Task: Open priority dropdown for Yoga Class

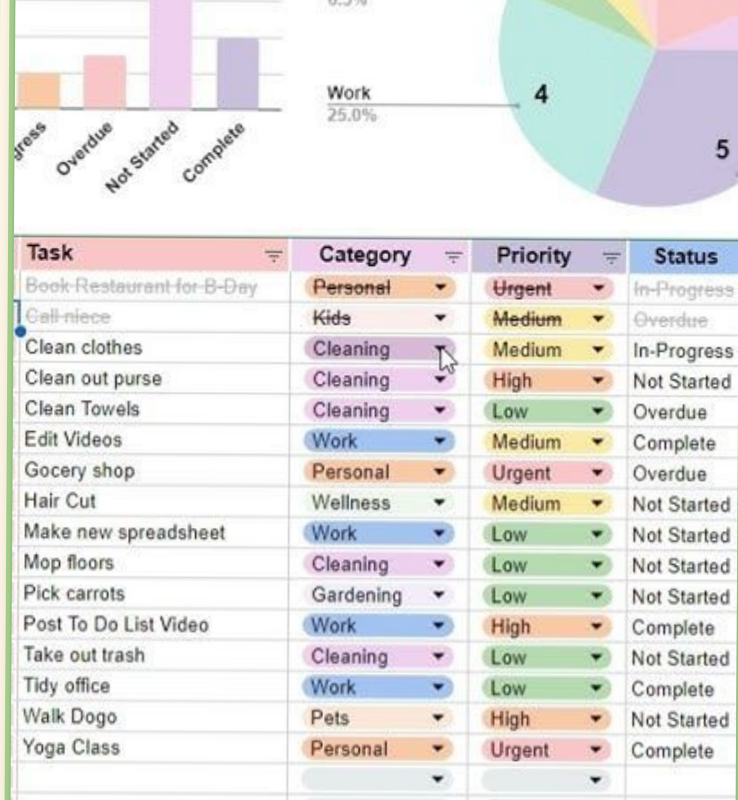Action: [x=598, y=749]
